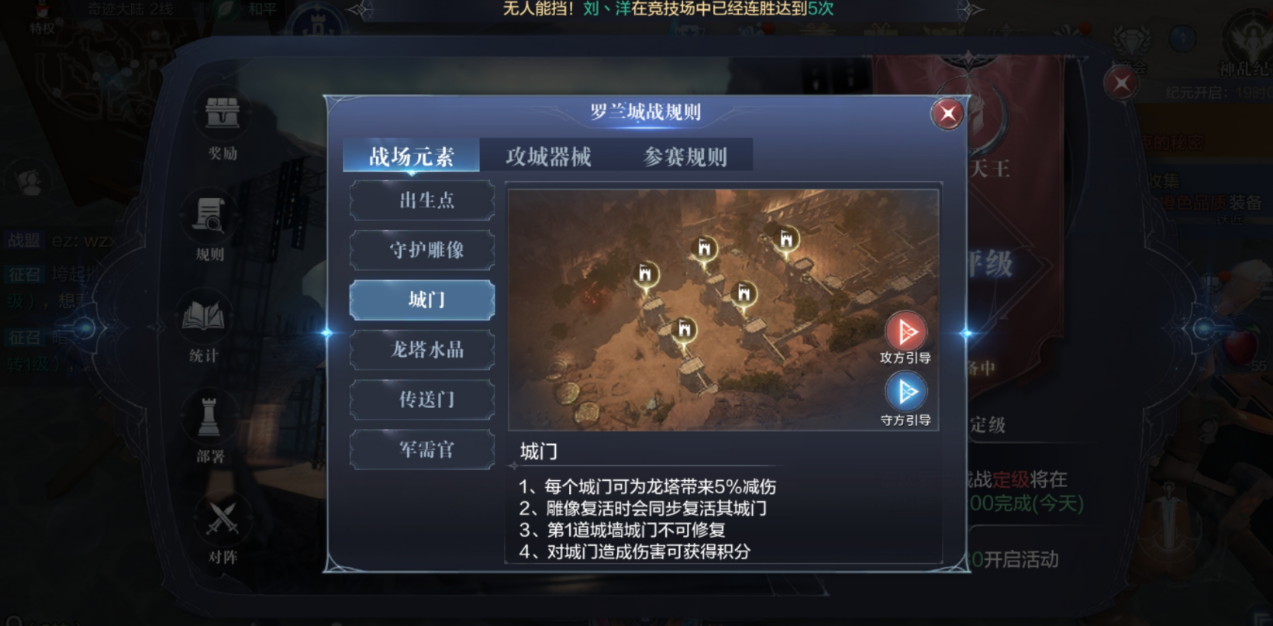Open the 奖励 rewards chest icon
The width and height of the screenshot is (1273, 626).
click(222, 115)
